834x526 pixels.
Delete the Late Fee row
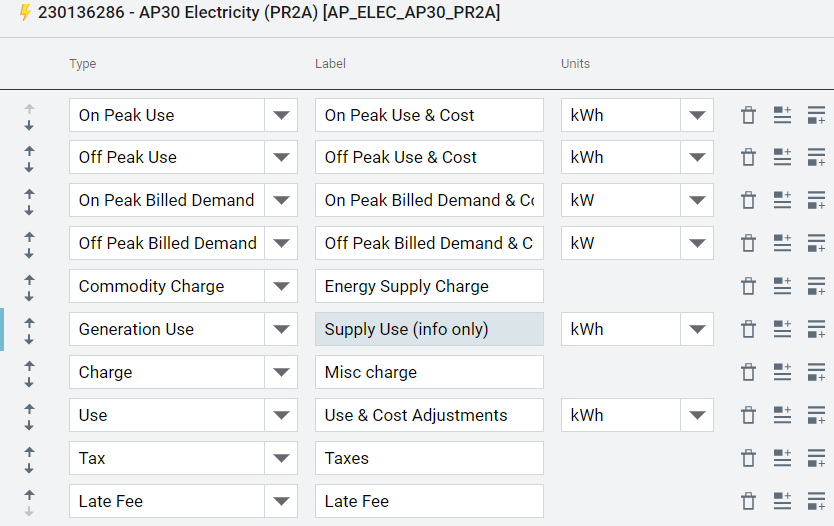coord(748,501)
